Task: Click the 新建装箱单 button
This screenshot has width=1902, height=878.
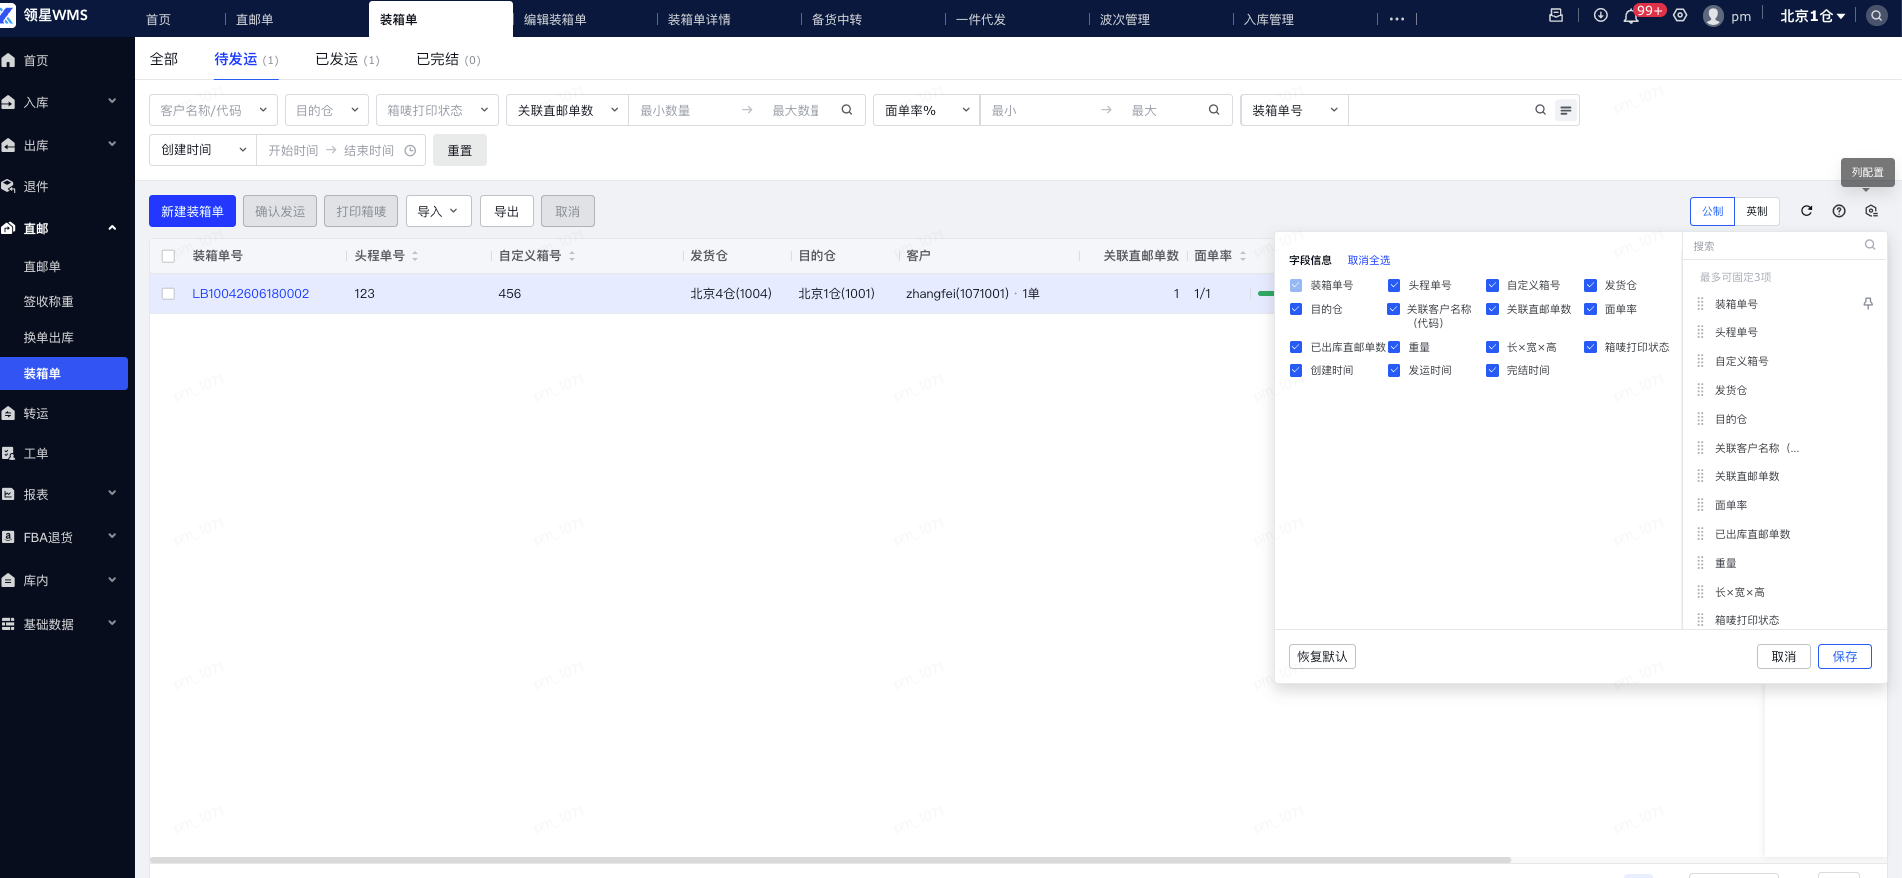Action: click(x=192, y=211)
